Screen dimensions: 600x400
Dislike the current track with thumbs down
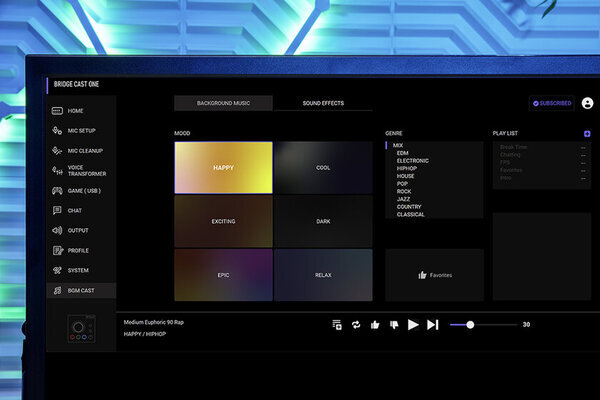click(x=393, y=324)
